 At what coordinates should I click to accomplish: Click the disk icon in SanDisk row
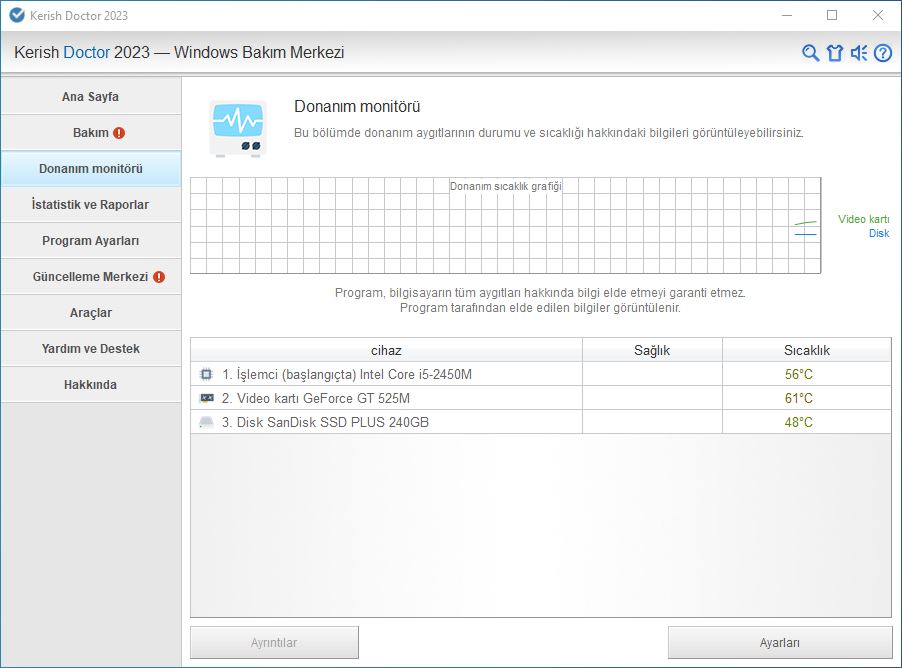coord(206,422)
